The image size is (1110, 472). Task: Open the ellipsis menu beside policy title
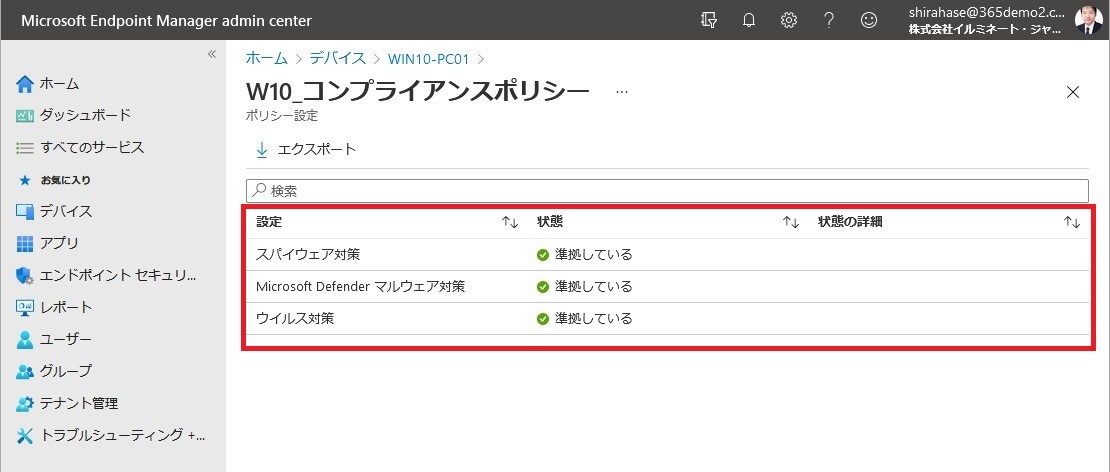point(622,92)
